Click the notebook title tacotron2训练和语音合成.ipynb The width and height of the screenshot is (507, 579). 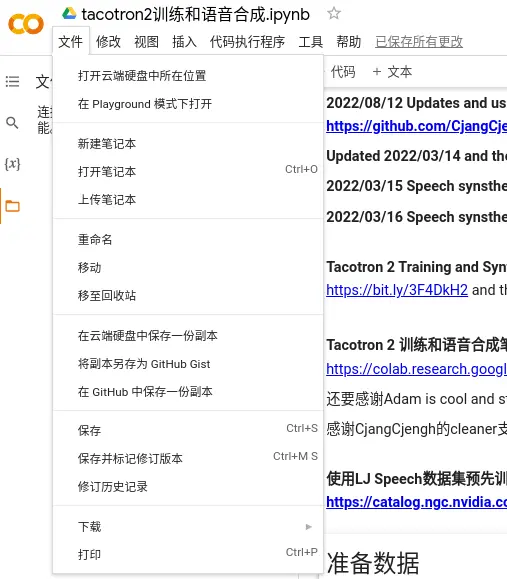click(195, 14)
